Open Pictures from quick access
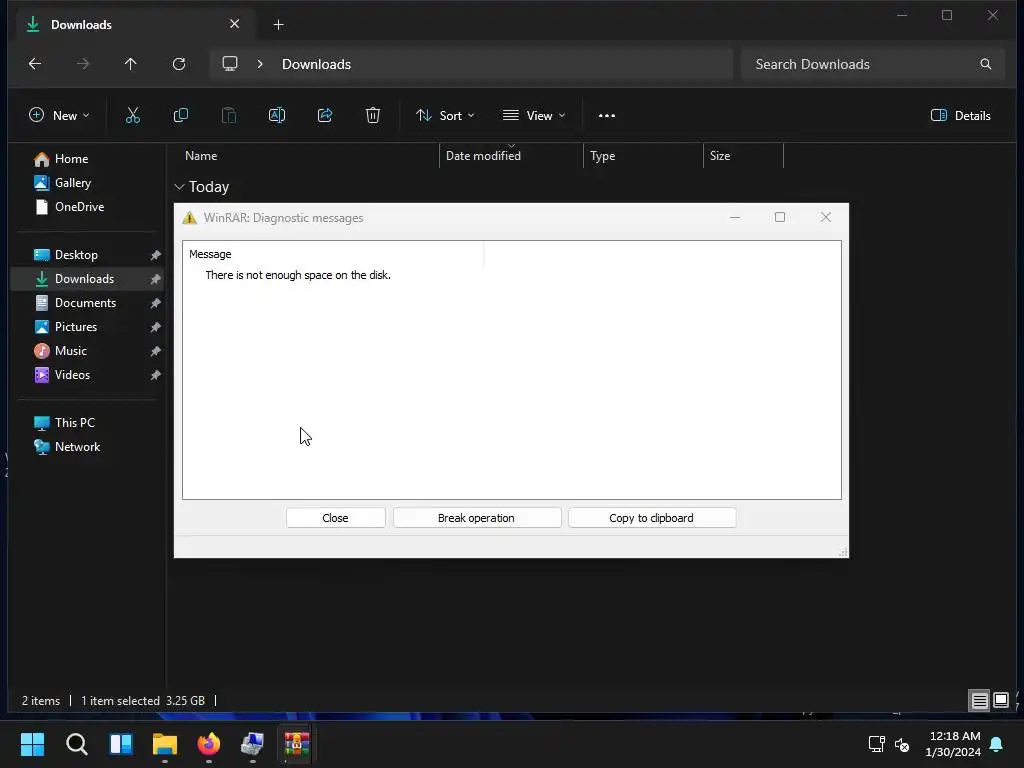 [x=76, y=327]
